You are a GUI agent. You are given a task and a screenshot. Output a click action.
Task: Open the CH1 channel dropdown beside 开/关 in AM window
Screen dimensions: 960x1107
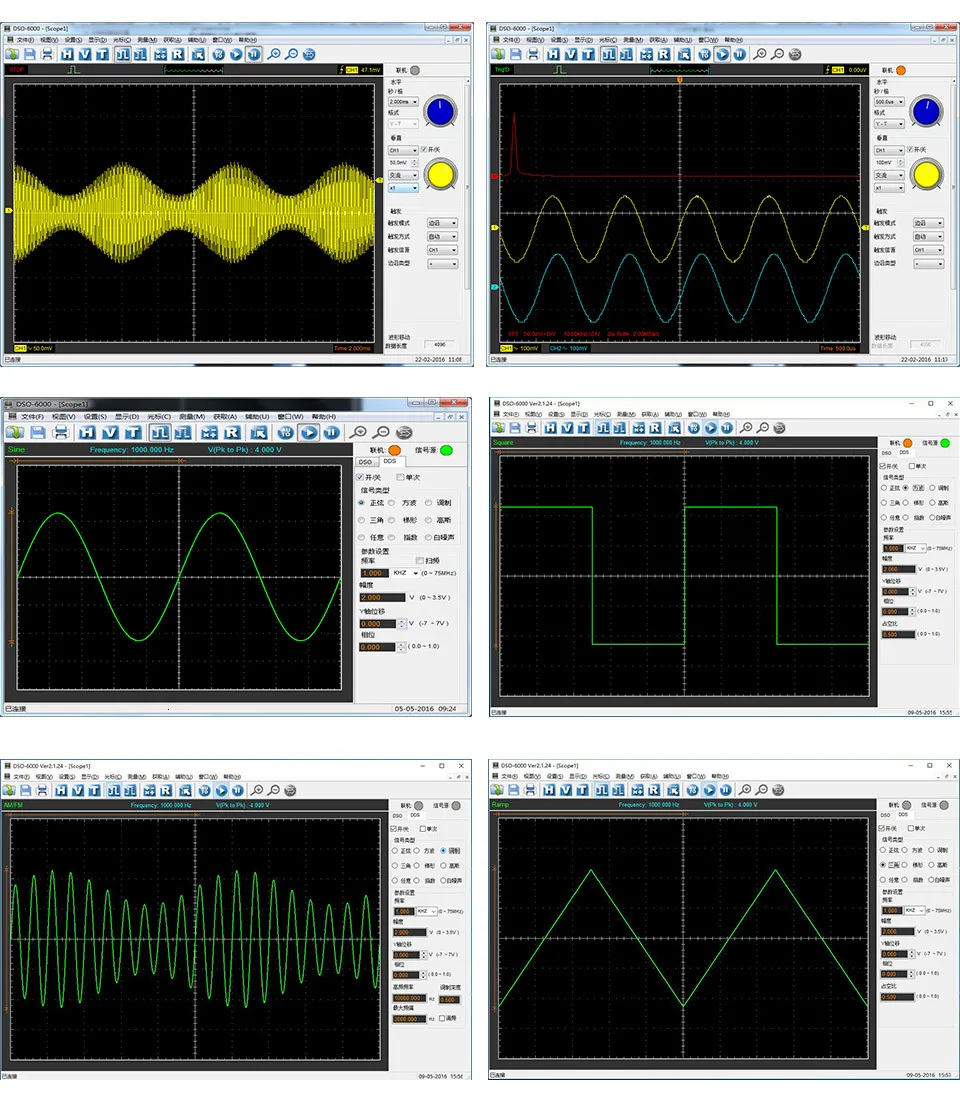tap(403, 150)
